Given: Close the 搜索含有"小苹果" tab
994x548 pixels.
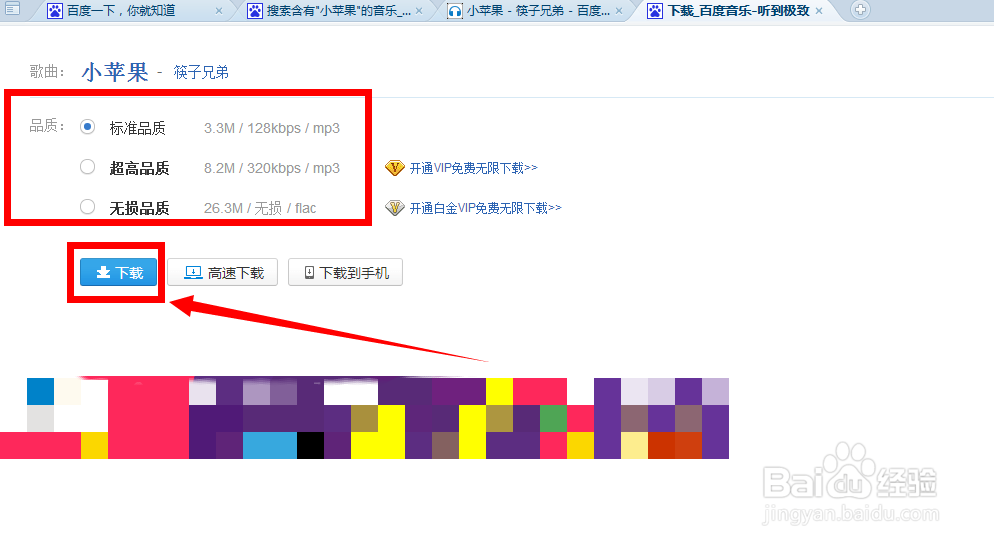Looking at the screenshot, I should coord(419,11).
